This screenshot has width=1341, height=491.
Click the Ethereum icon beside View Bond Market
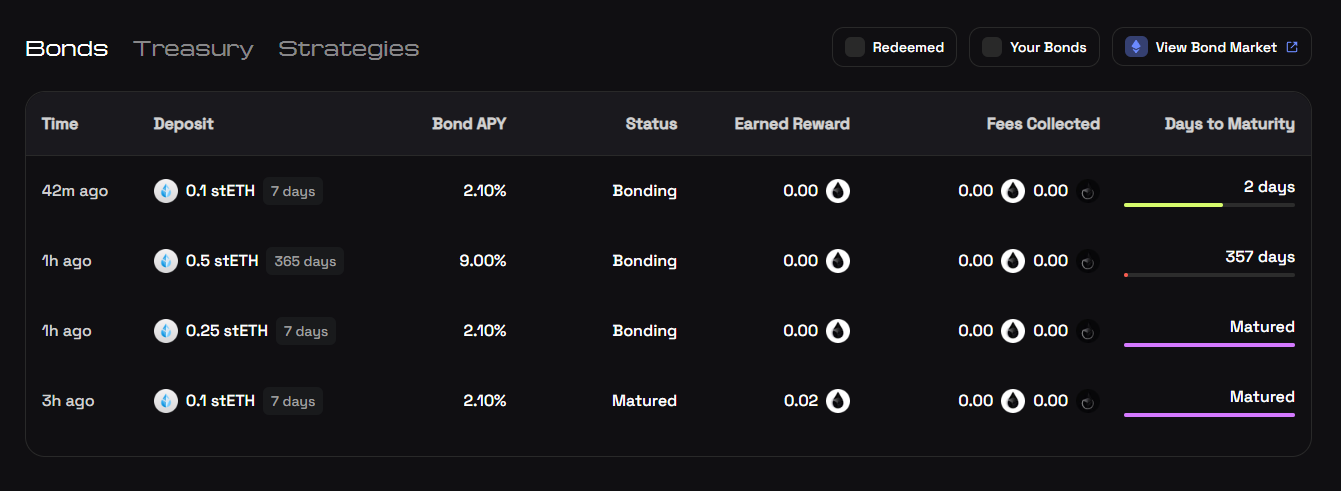tap(1136, 47)
